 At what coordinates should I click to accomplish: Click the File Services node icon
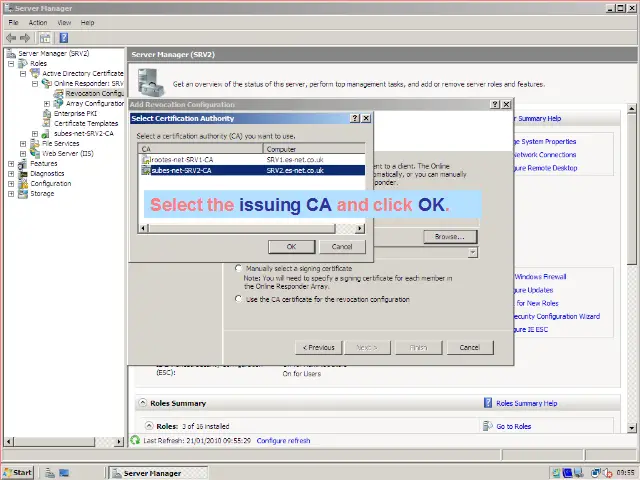point(35,143)
